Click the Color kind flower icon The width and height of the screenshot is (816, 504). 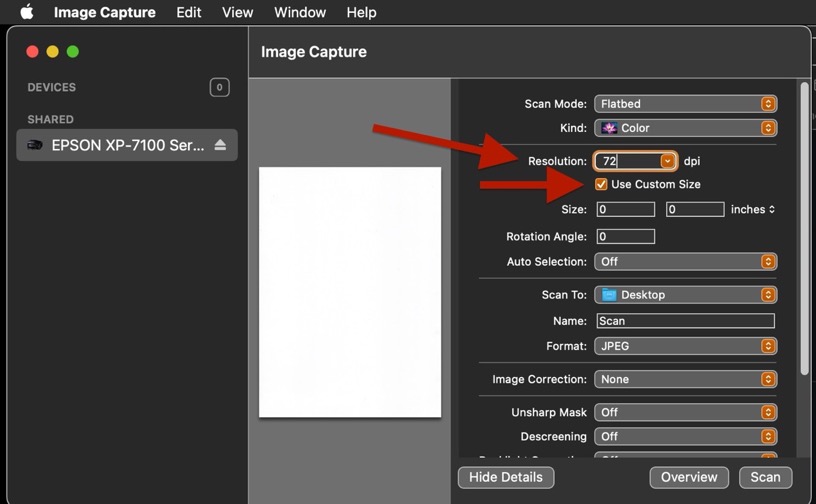tap(609, 128)
